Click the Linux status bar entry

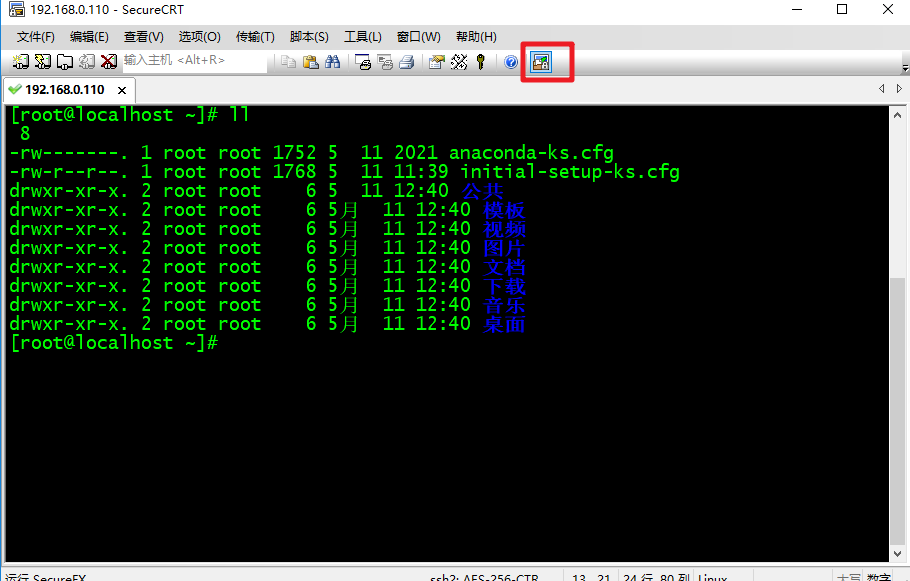(712, 577)
